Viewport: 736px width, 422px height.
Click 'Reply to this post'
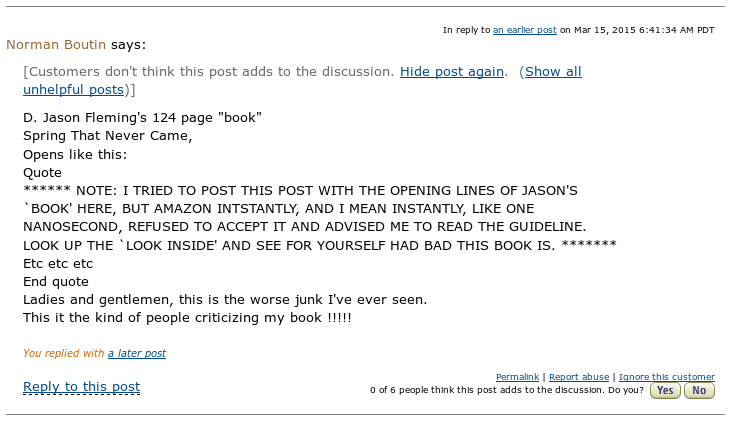[81, 387]
